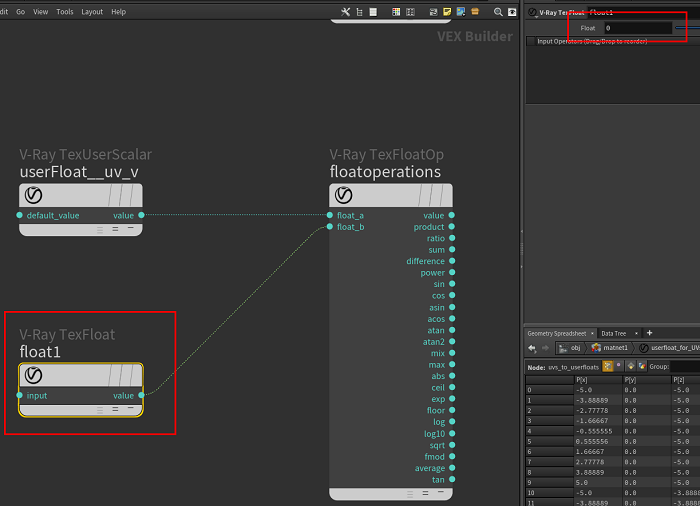Close the Data Tree tab
The height and width of the screenshot is (506, 700).
click(x=637, y=334)
